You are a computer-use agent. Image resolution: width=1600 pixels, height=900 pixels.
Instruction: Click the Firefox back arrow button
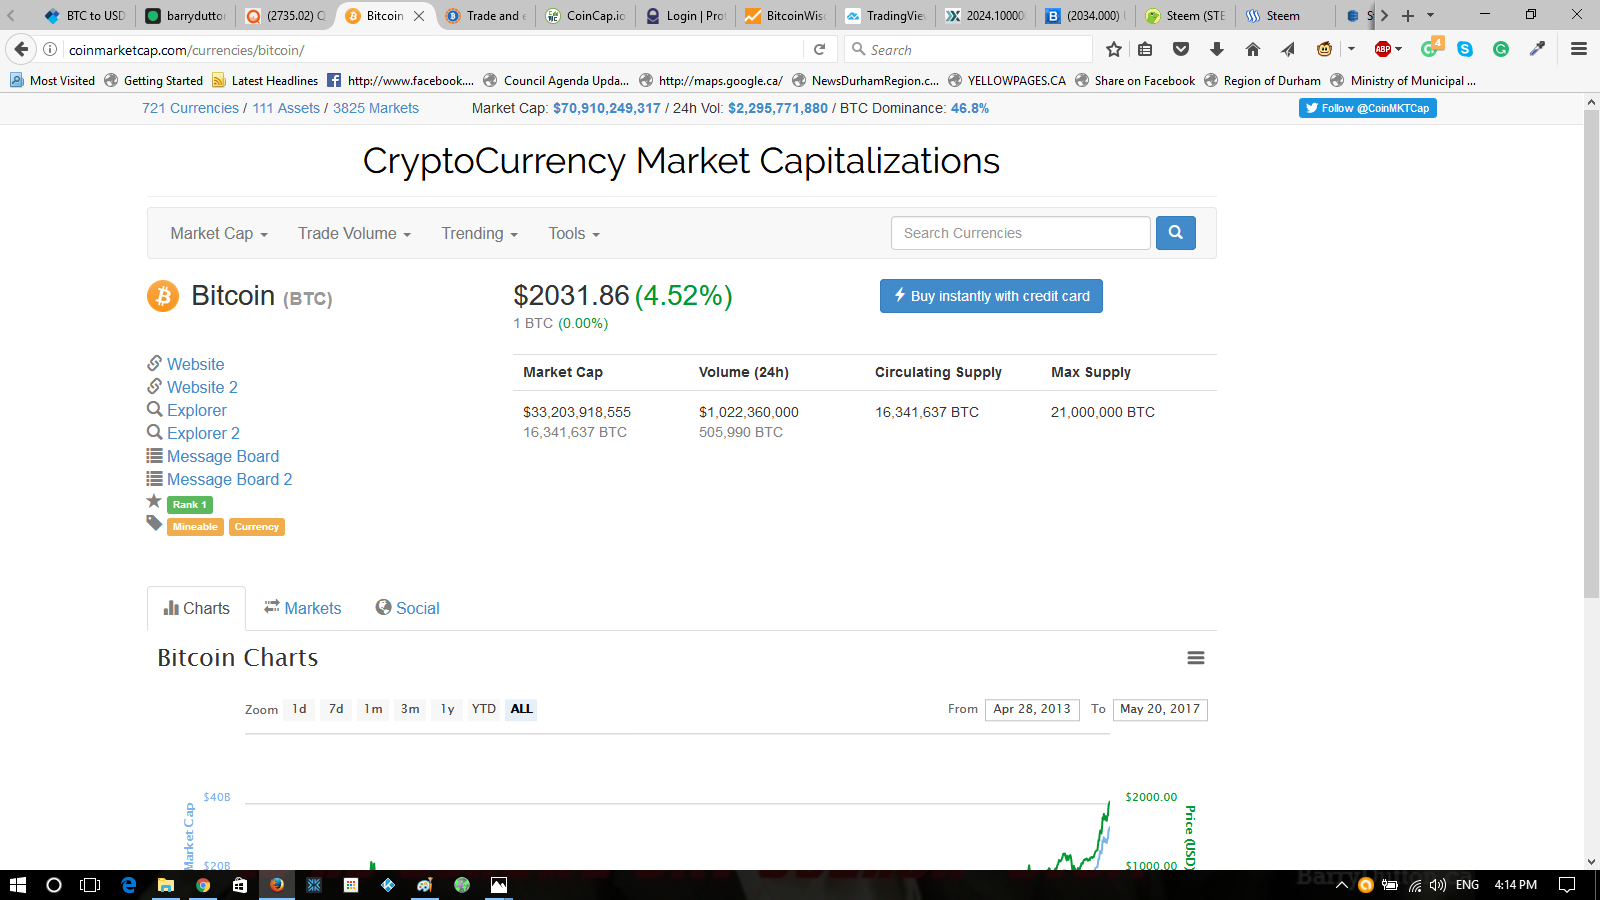point(21,49)
